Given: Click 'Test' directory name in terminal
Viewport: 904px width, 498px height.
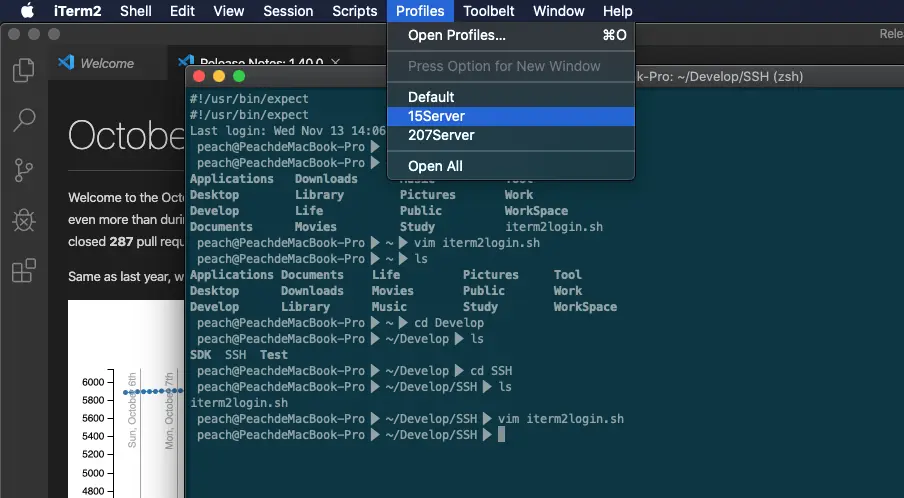Looking at the screenshot, I should click(x=273, y=354).
